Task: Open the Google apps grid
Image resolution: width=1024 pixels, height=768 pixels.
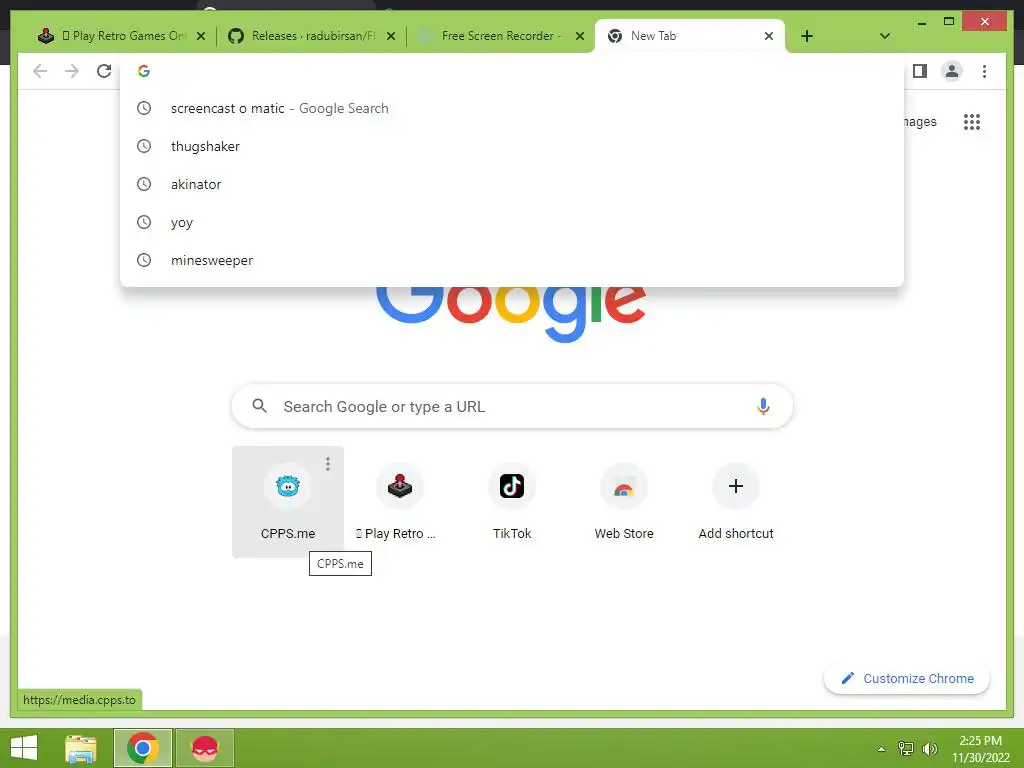Action: 972,122
